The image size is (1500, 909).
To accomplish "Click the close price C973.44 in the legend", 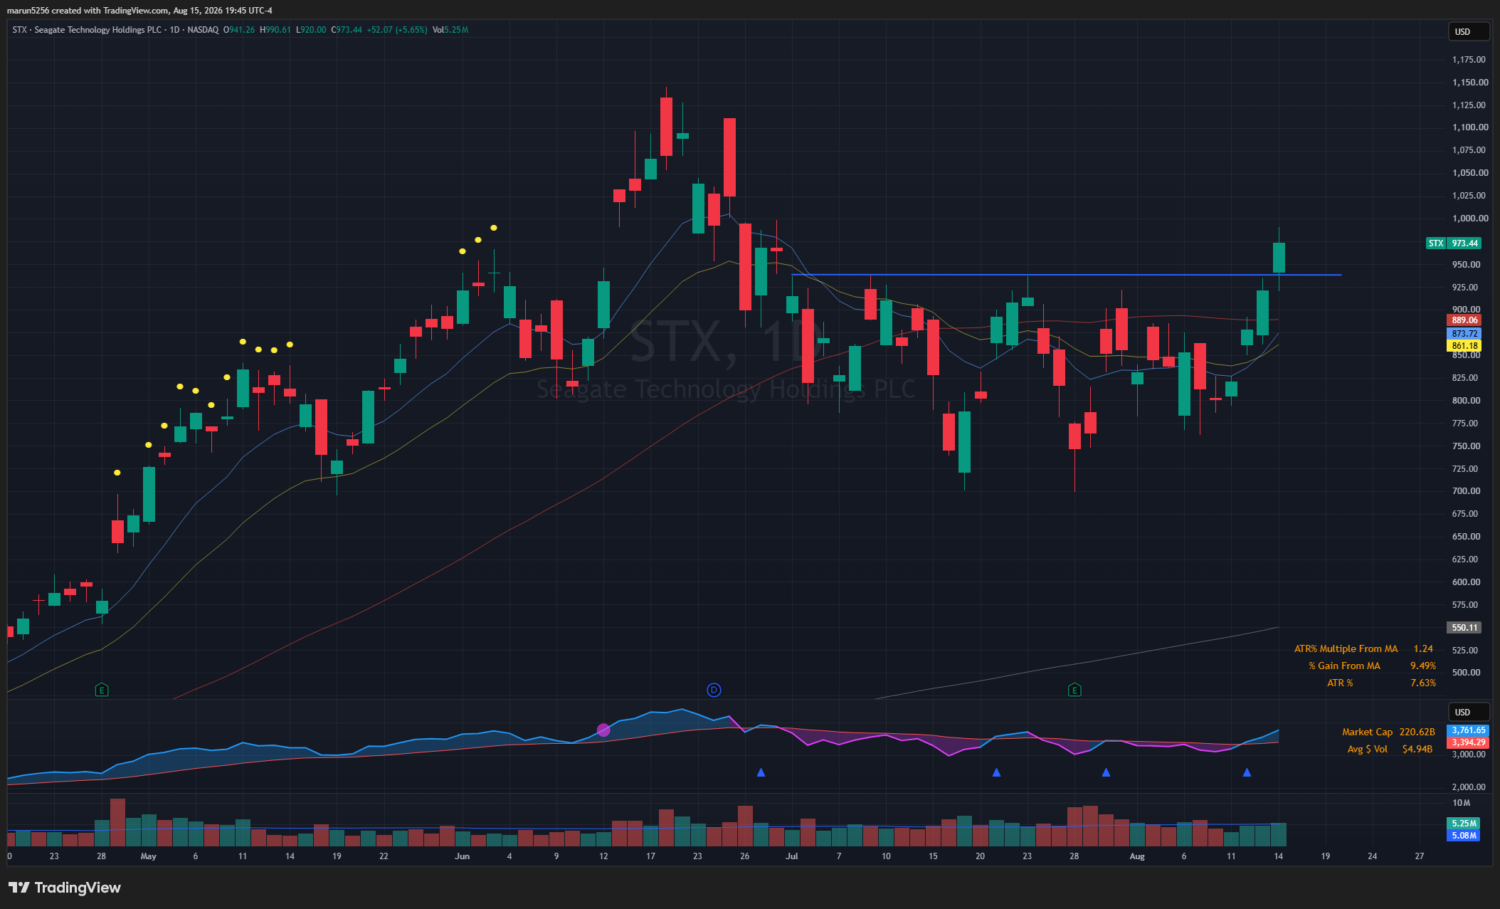I will (x=347, y=30).
